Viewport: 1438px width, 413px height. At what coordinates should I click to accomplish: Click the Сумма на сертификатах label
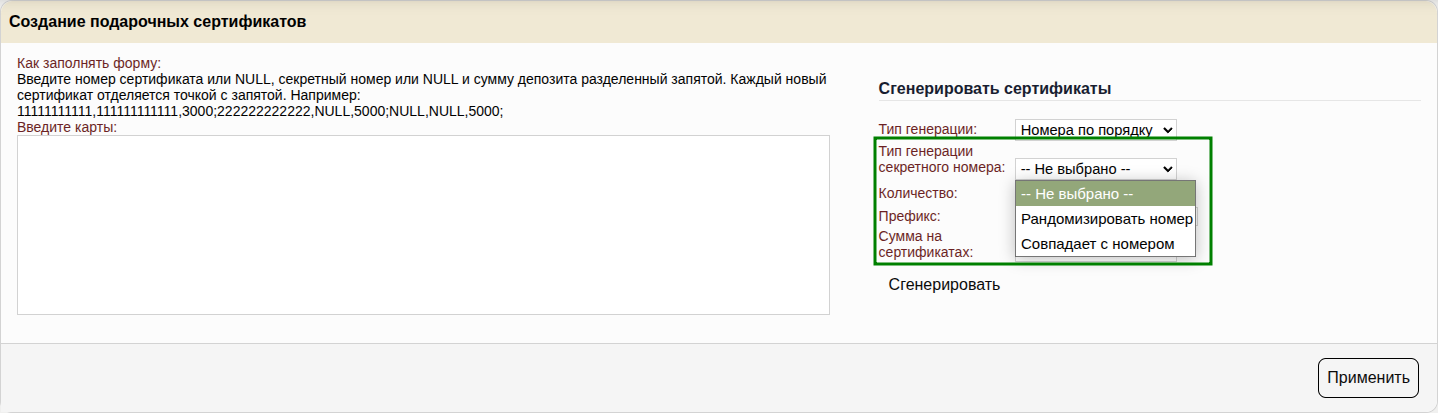pos(925,244)
